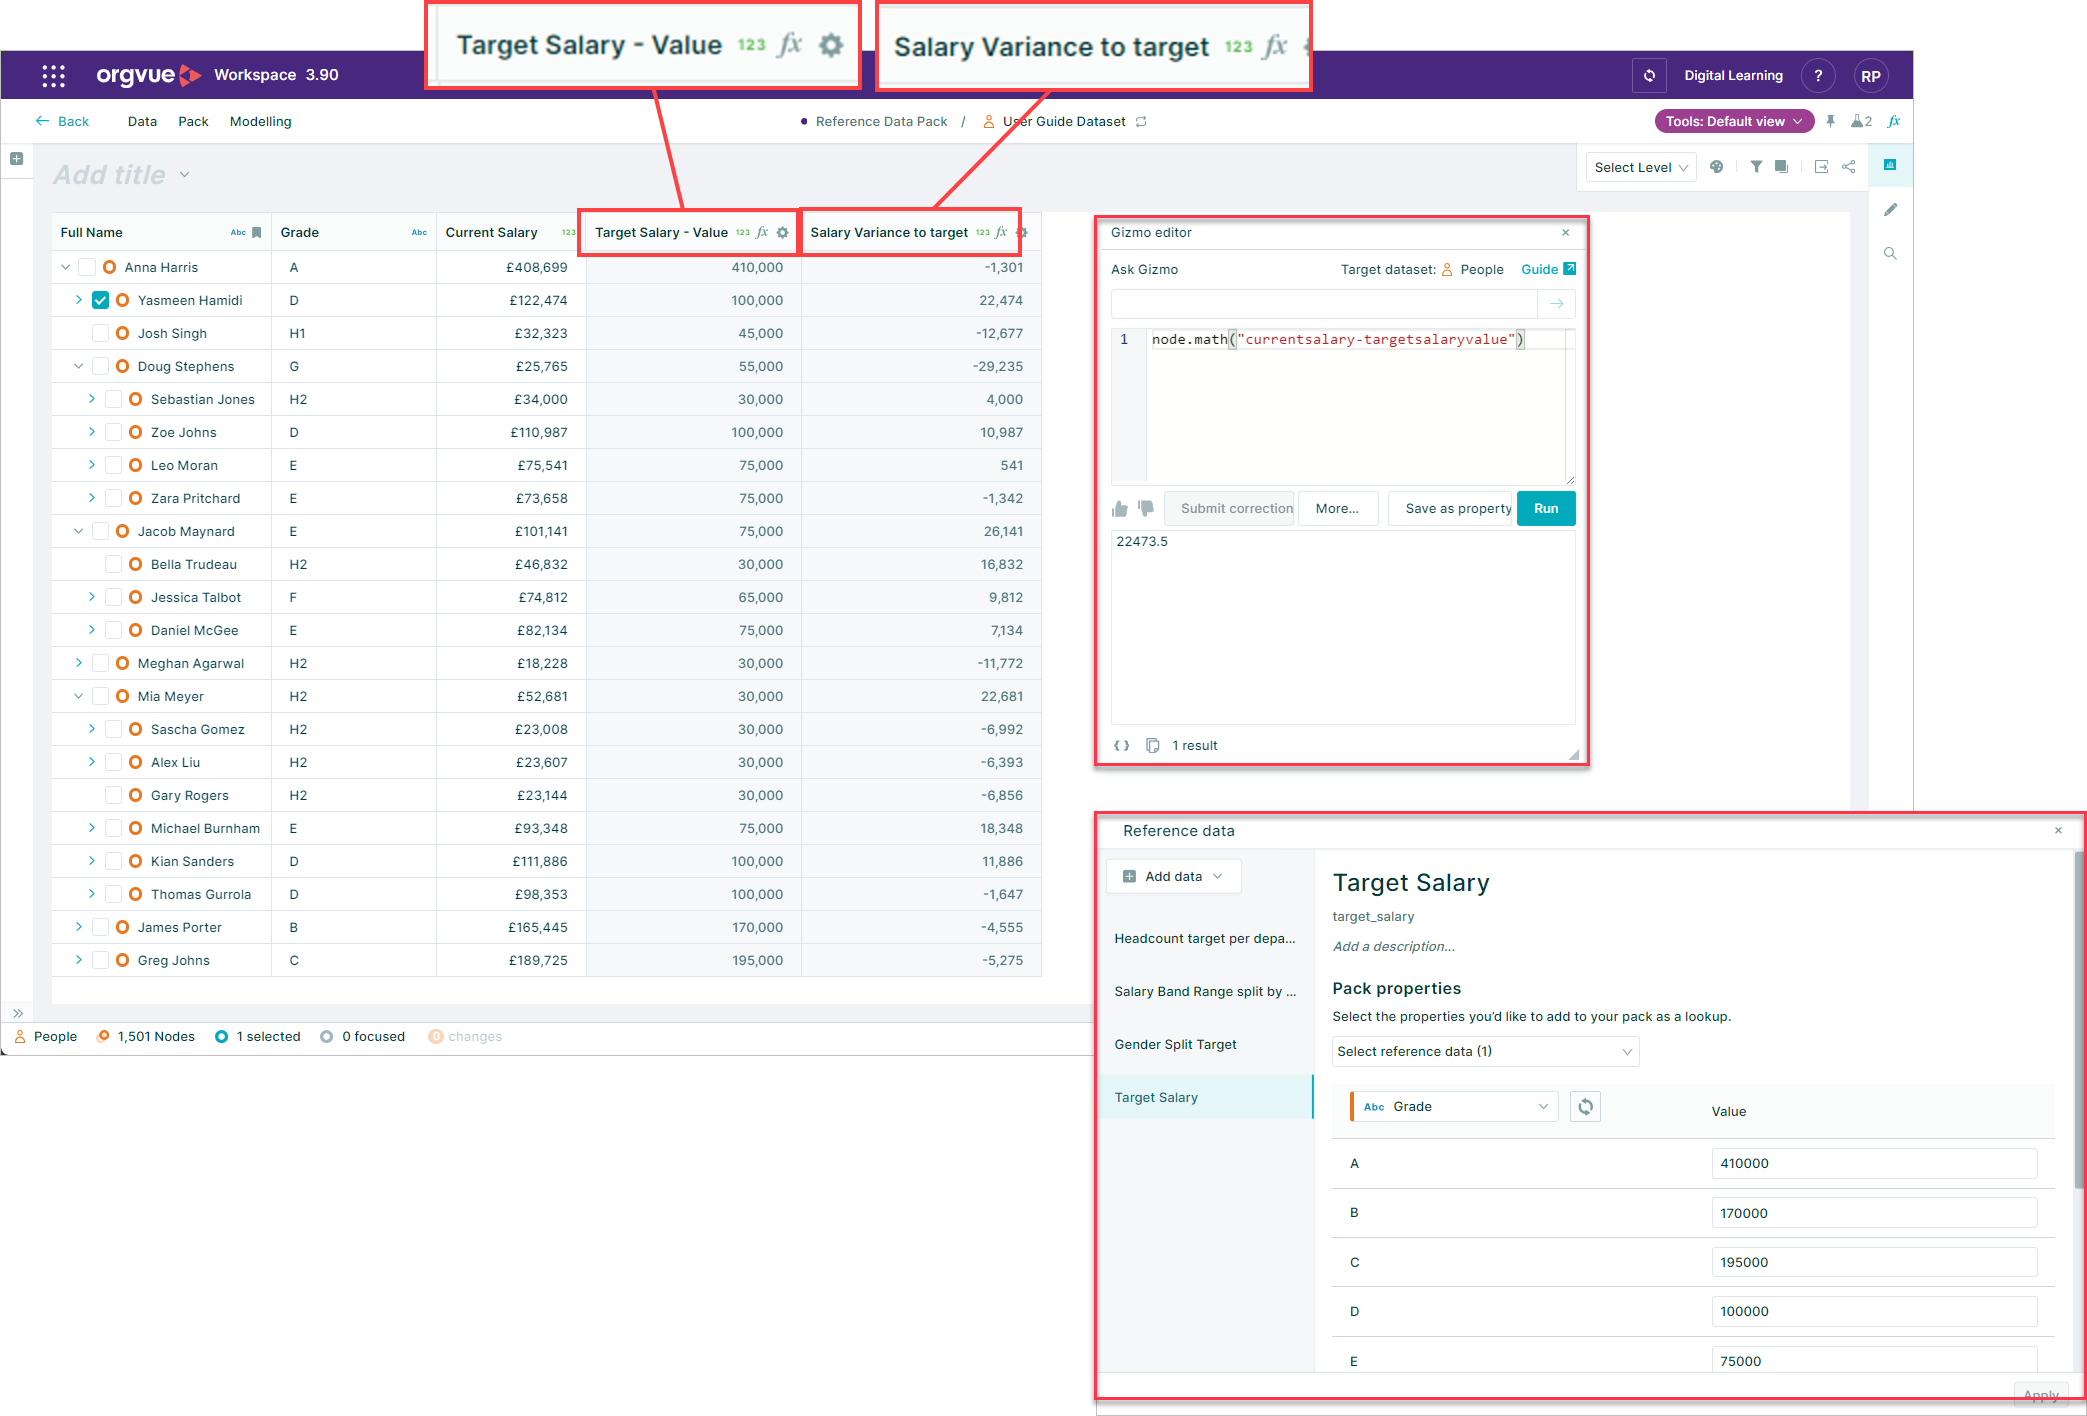This screenshot has width=2087, height=1416.
Task: Click the pin icon beside Tools view
Action: 1830,121
